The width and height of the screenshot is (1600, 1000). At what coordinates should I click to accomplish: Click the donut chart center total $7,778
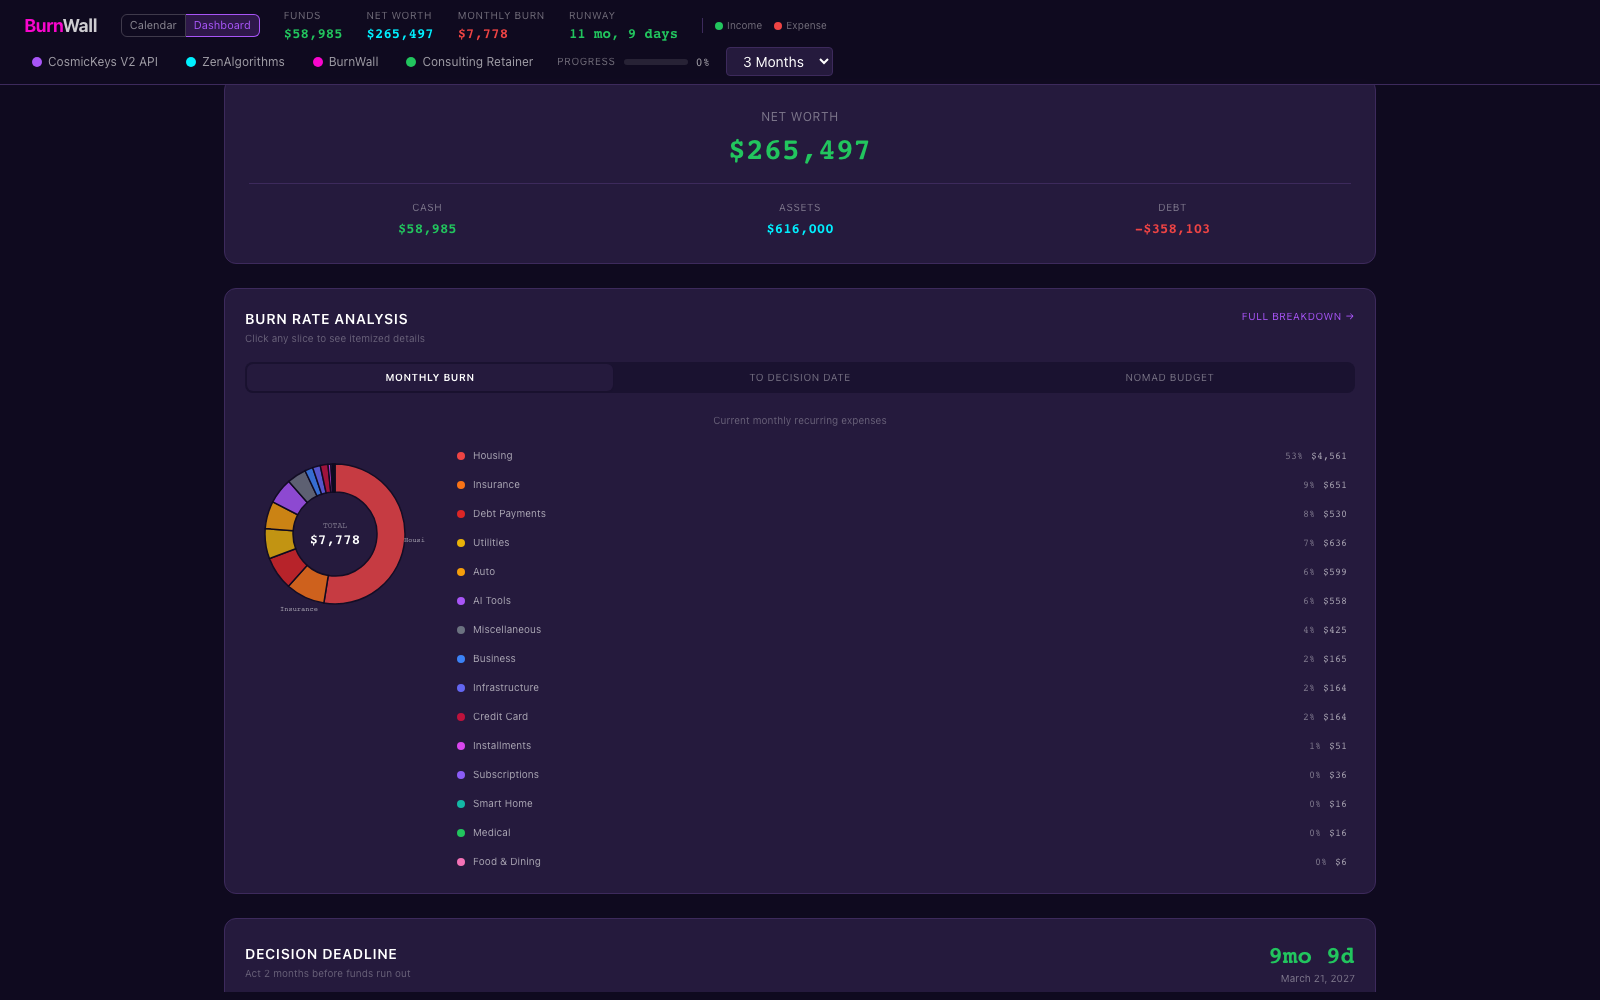[335, 540]
